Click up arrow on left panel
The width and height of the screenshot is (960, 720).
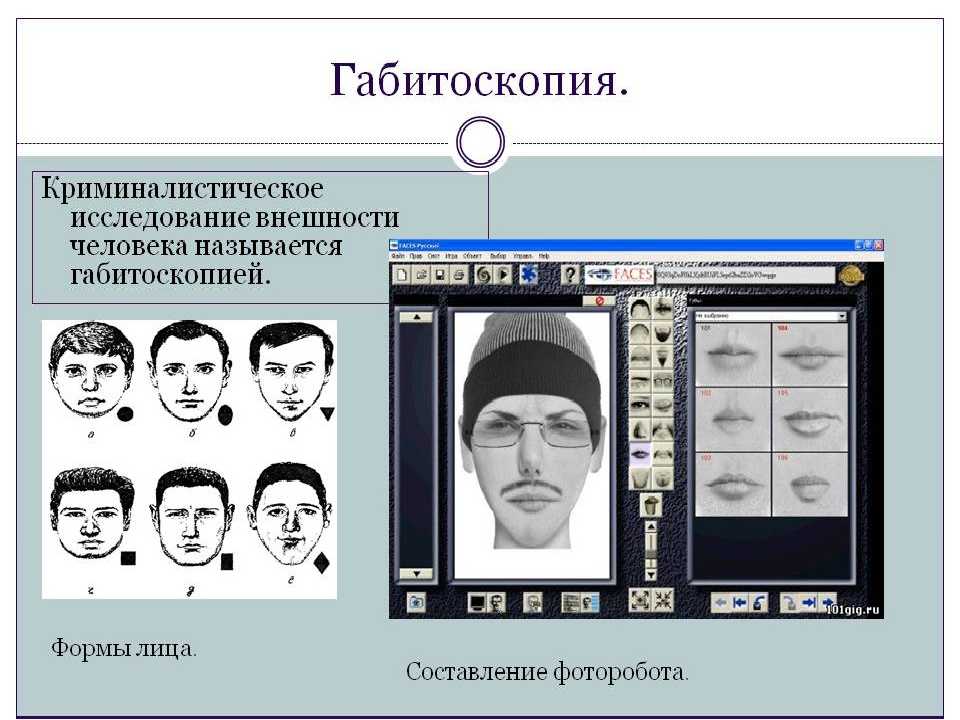[416, 317]
